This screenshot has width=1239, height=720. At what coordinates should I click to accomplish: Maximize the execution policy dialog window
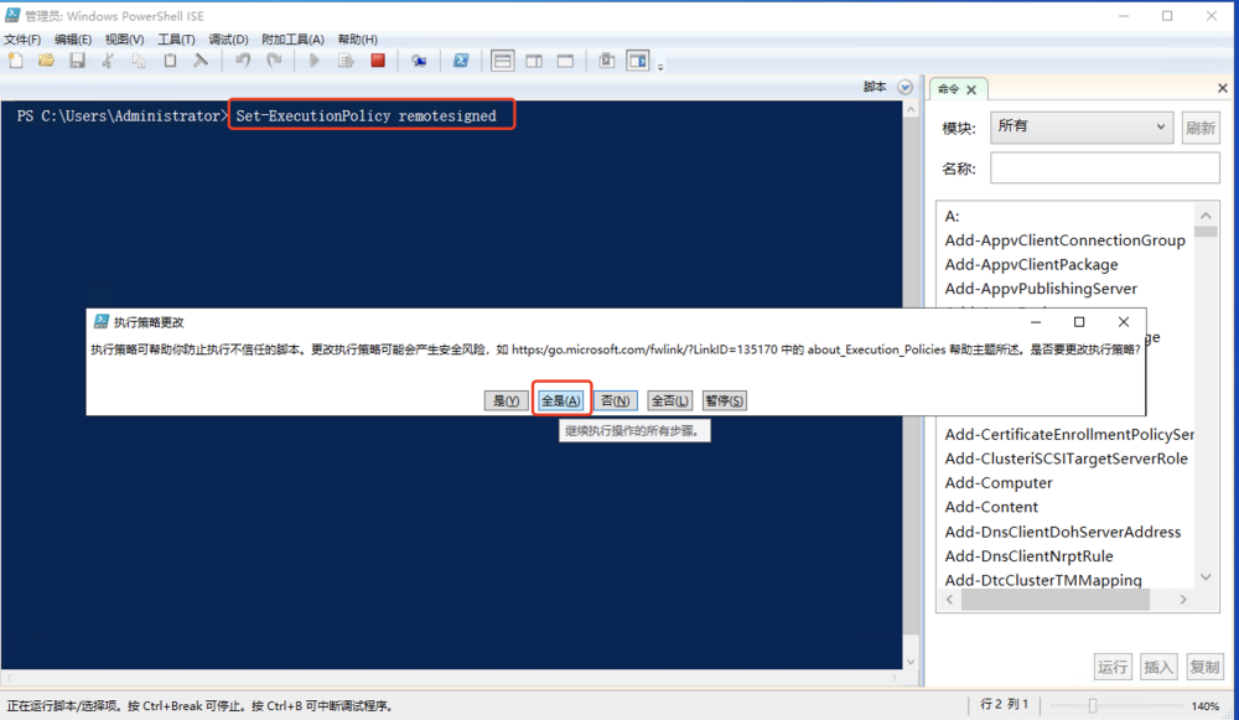[x=1079, y=322]
